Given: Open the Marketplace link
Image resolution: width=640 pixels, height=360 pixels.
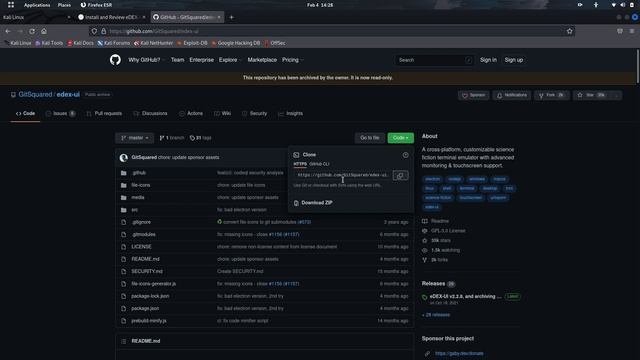Looking at the screenshot, I should click(x=262, y=60).
